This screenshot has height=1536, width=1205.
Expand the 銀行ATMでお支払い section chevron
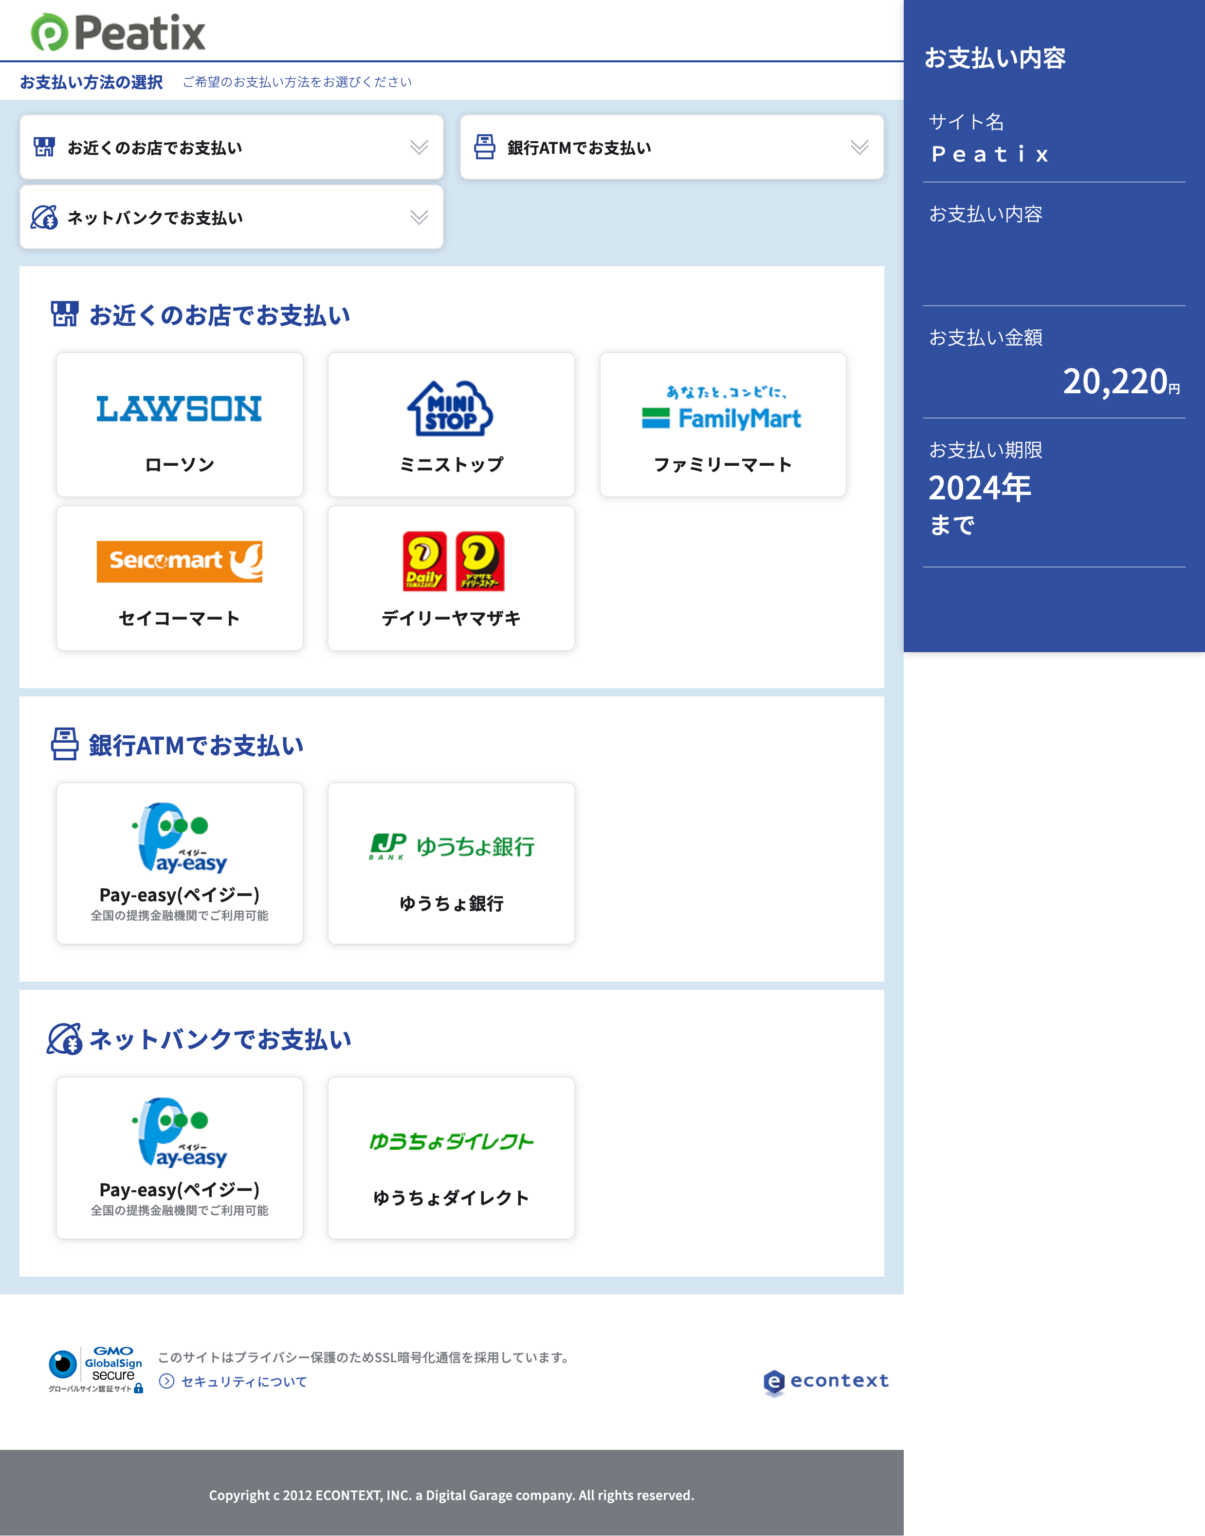tap(858, 146)
